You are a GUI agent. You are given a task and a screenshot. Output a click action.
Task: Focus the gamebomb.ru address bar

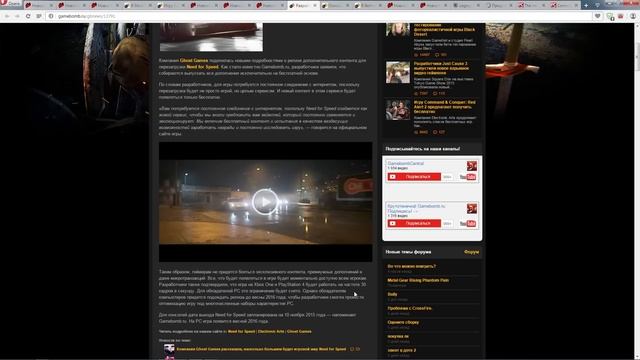(x=318, y=16)
